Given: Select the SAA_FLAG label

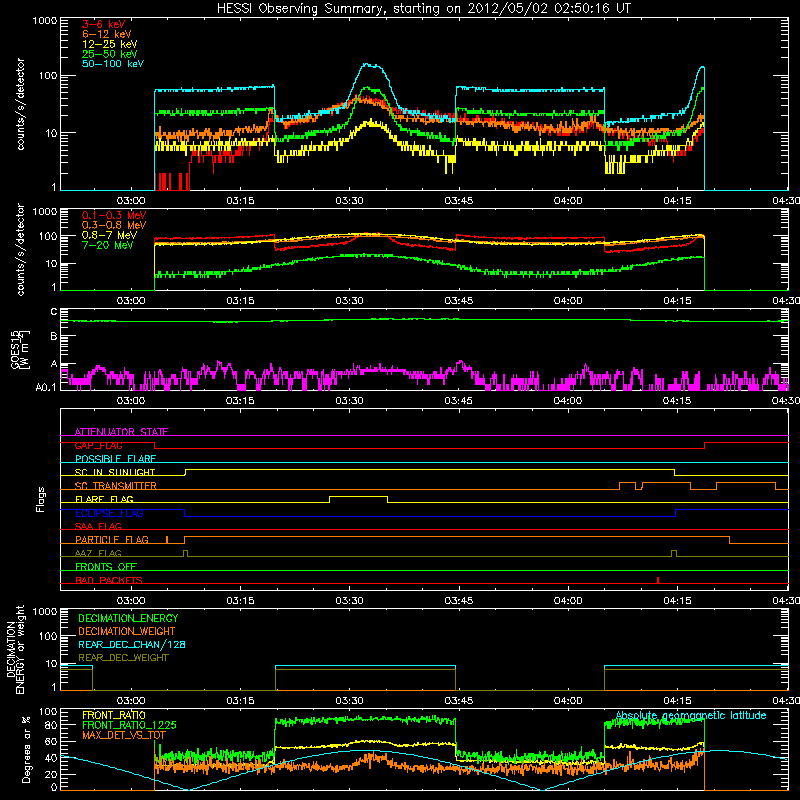Looking at the screenshot, I should [98, 526].
